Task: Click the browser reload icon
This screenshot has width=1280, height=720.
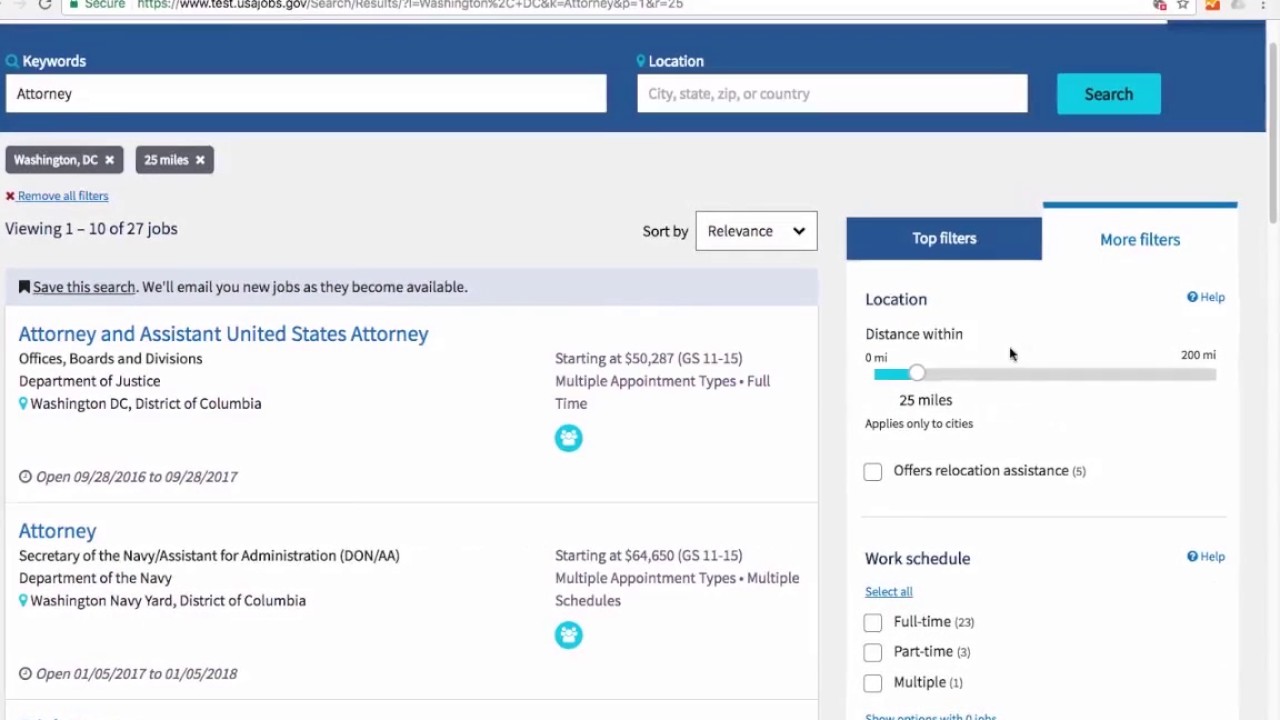Action: pyautogui.click(x=44, y=4)
